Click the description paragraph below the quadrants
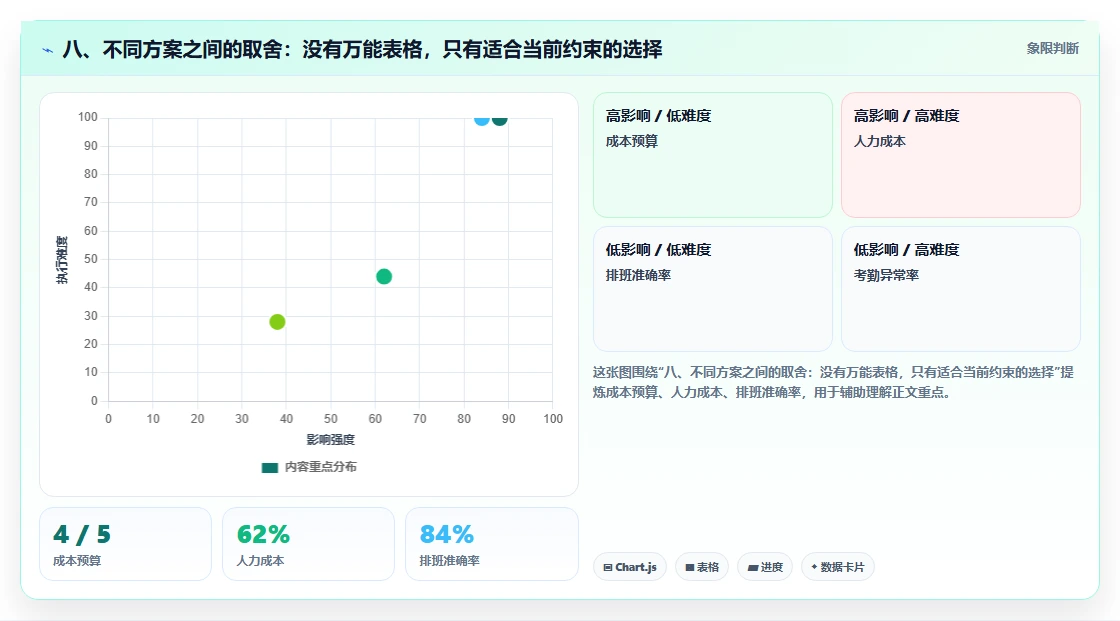This screenshot has width=1120, height=621. [x=833, y=382]
